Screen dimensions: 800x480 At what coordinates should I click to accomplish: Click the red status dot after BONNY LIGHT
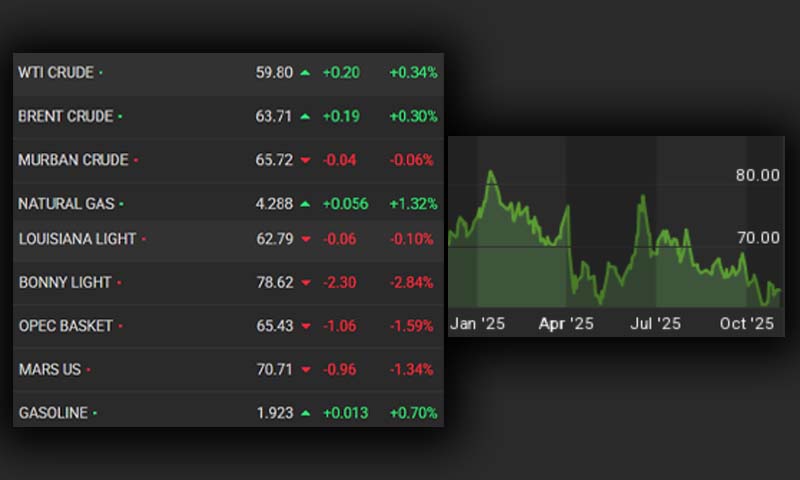coord(119,283)
